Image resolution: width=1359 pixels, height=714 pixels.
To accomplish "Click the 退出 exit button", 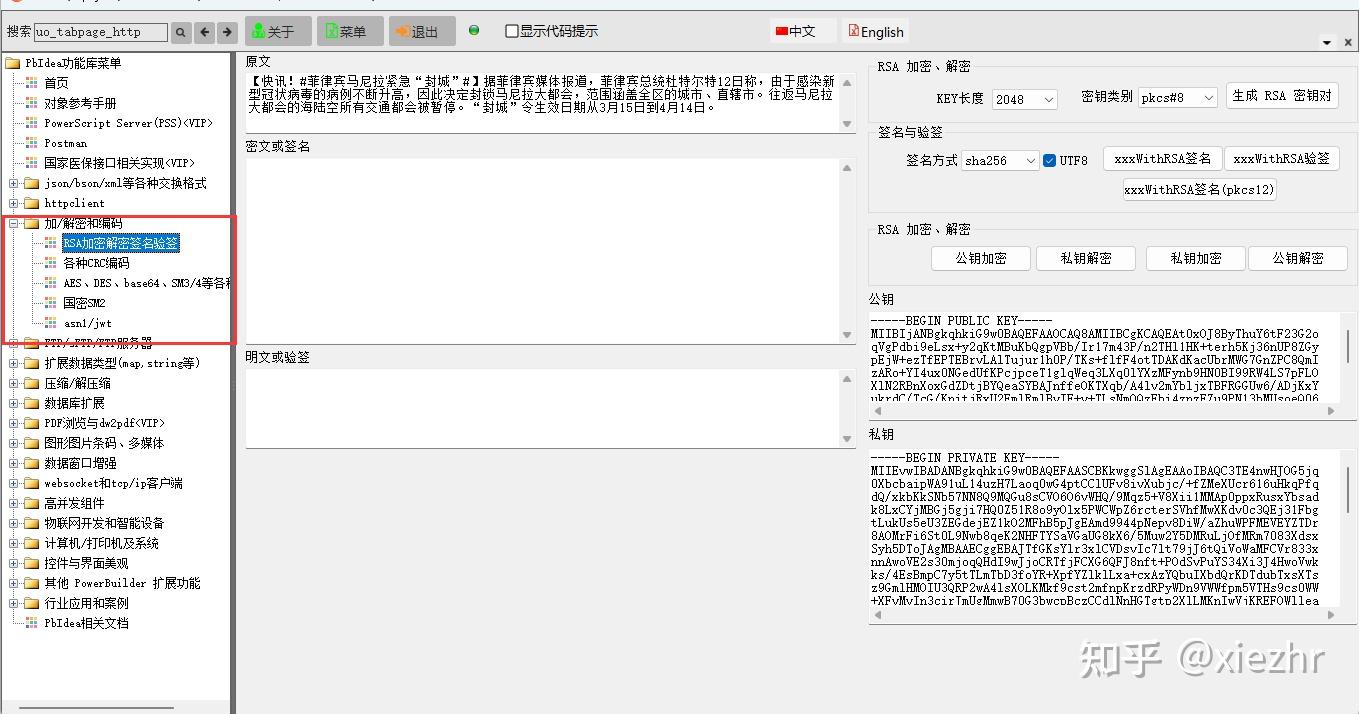I will pos(422,32).
